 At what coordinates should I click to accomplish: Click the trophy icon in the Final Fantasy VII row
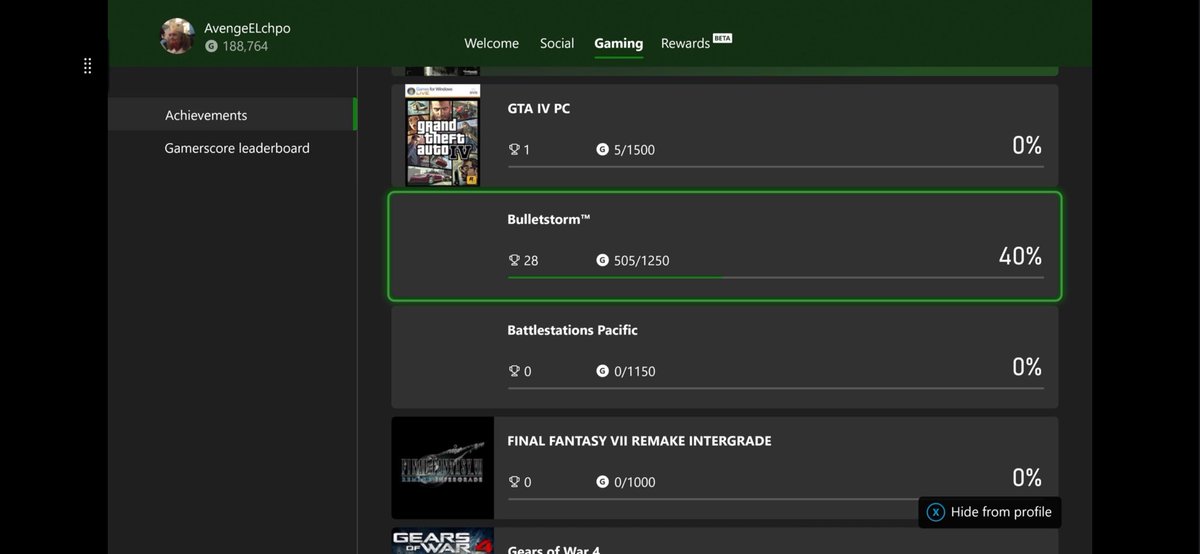514,482
